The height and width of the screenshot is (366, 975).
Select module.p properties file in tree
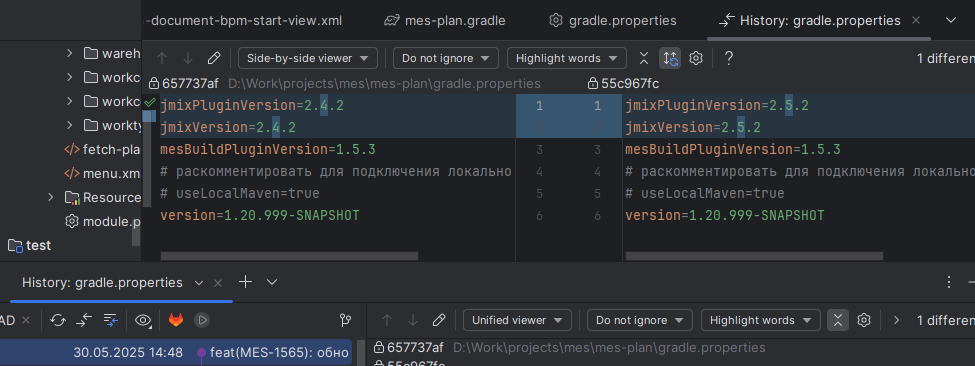[103, 221]
